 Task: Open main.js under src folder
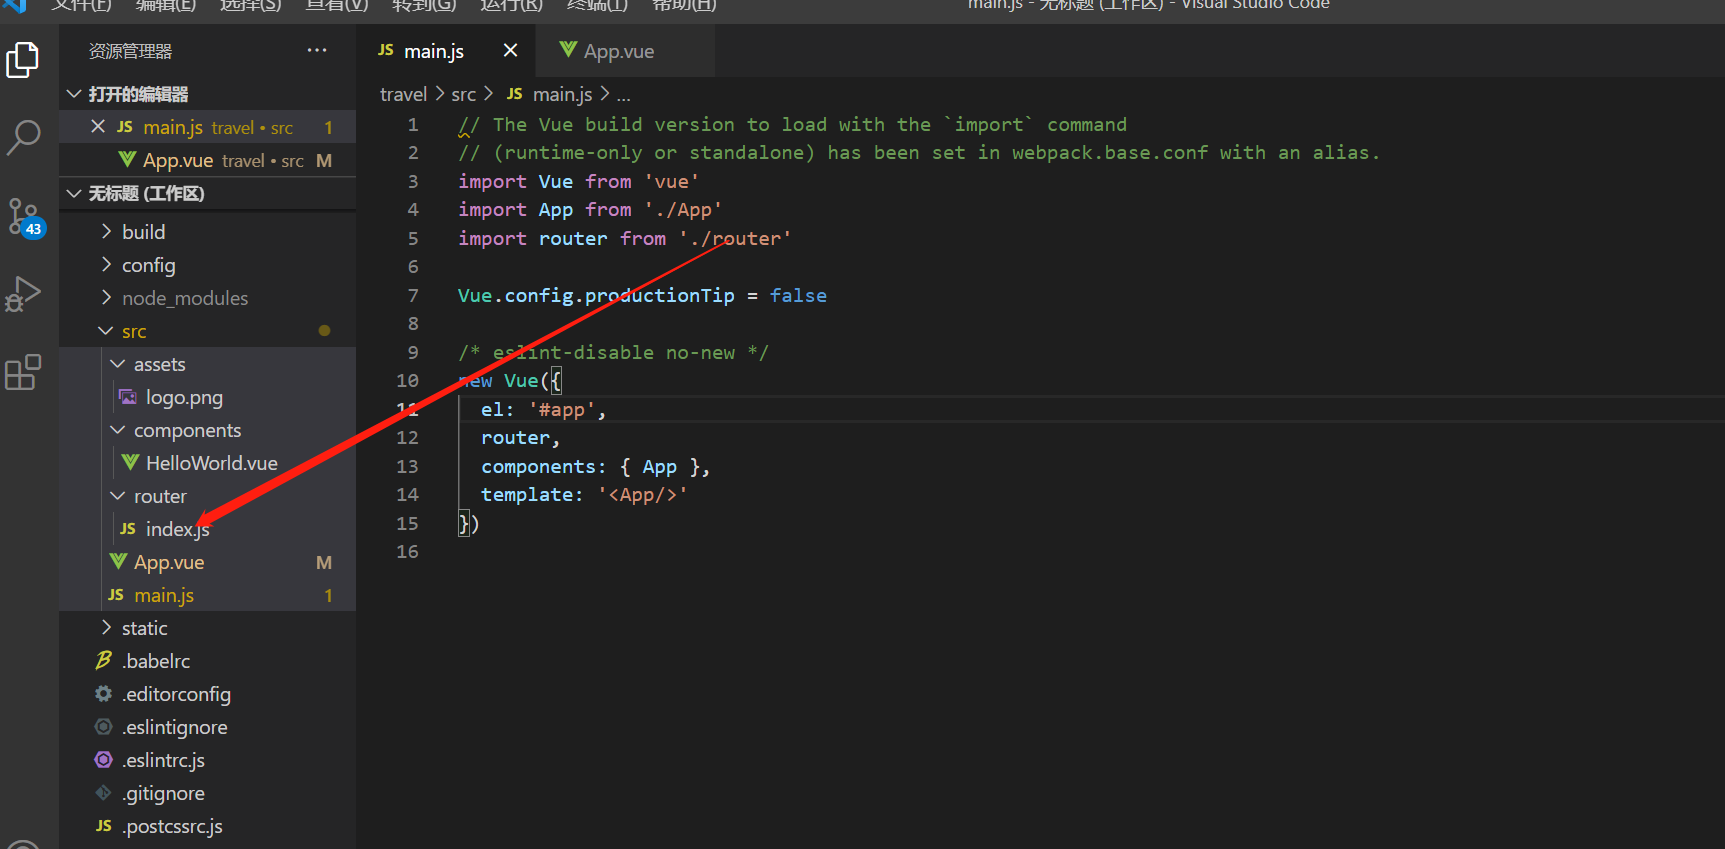207,595
